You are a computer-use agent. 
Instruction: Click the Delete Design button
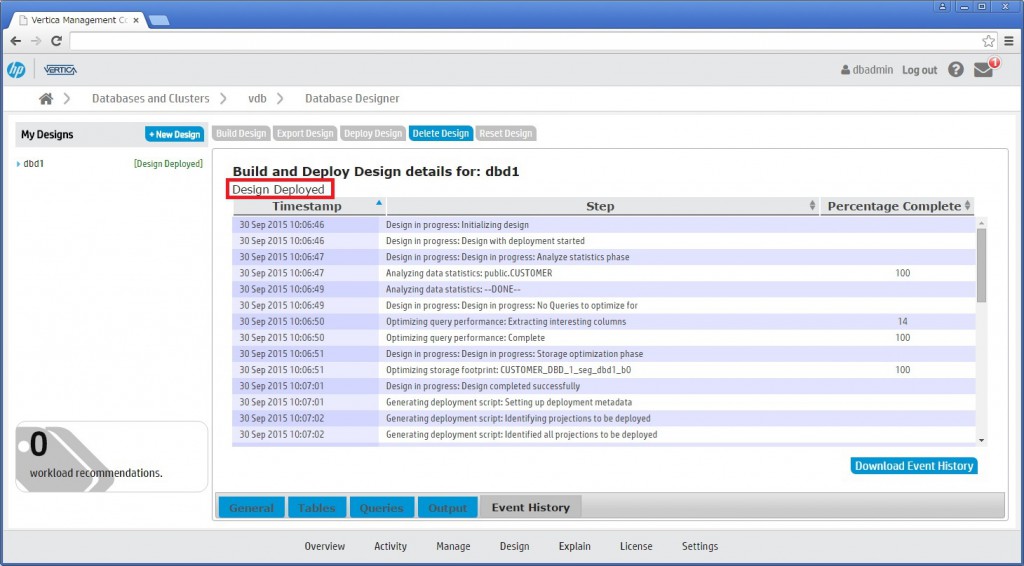pos(441,133)
